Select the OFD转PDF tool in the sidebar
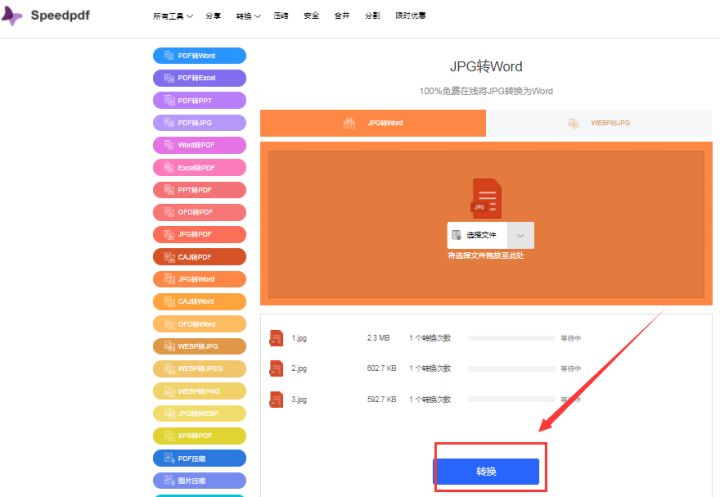This screenshot has width=720, height=497. [199, 212]
